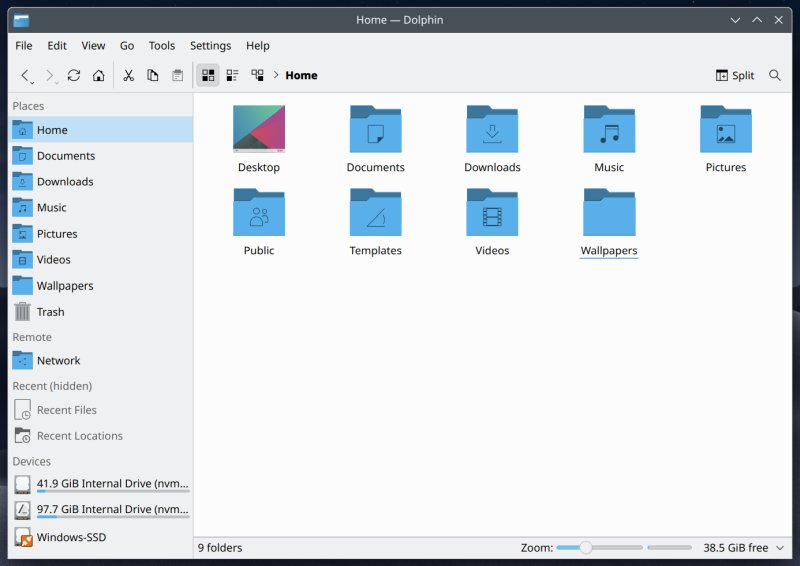Open the View menu
800x566 pixels.
point(93,46)
